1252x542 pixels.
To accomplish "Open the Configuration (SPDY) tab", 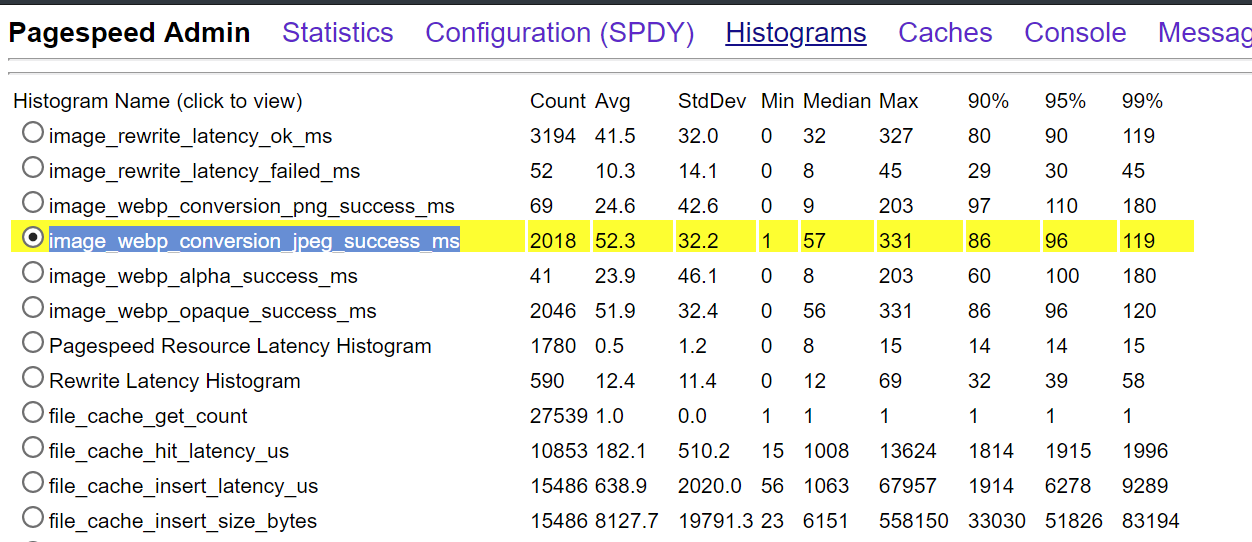I will coord(560,33).
